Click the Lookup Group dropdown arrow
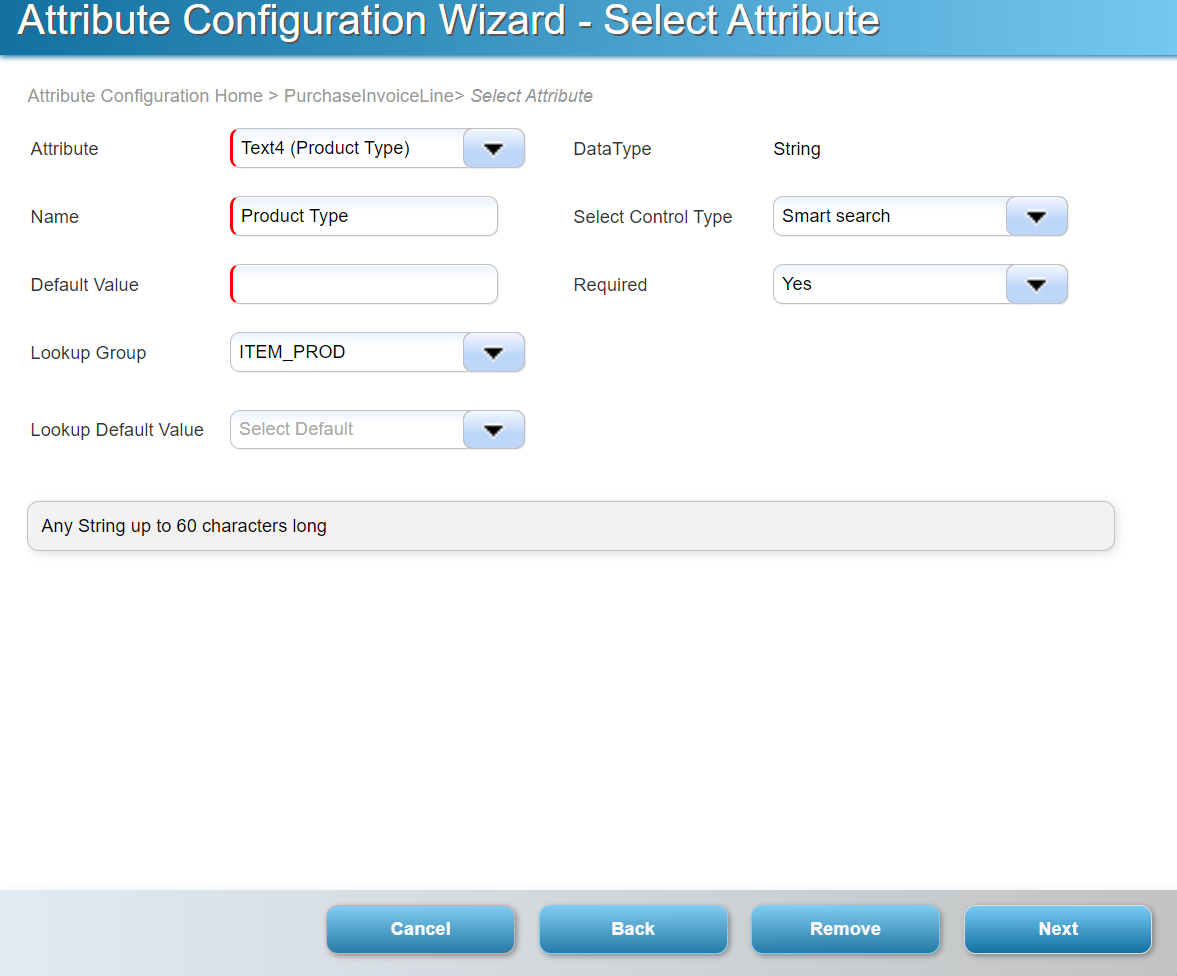 point(493,352)
